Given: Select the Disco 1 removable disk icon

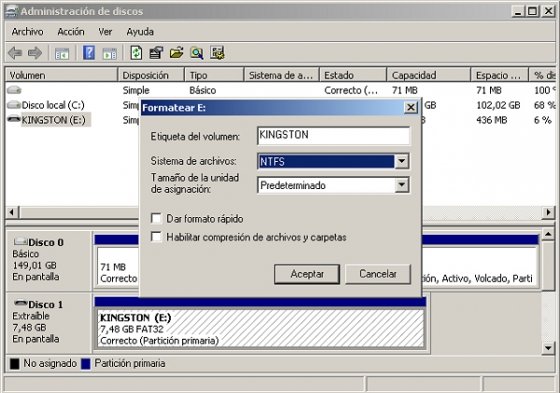Looking at the screenshot, I should (x=20, y=303).
